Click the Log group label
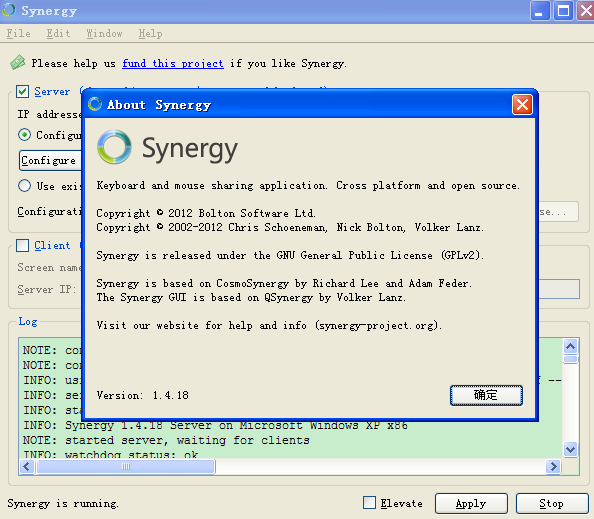This screenshot has height=519, width=594. [28, 322]
